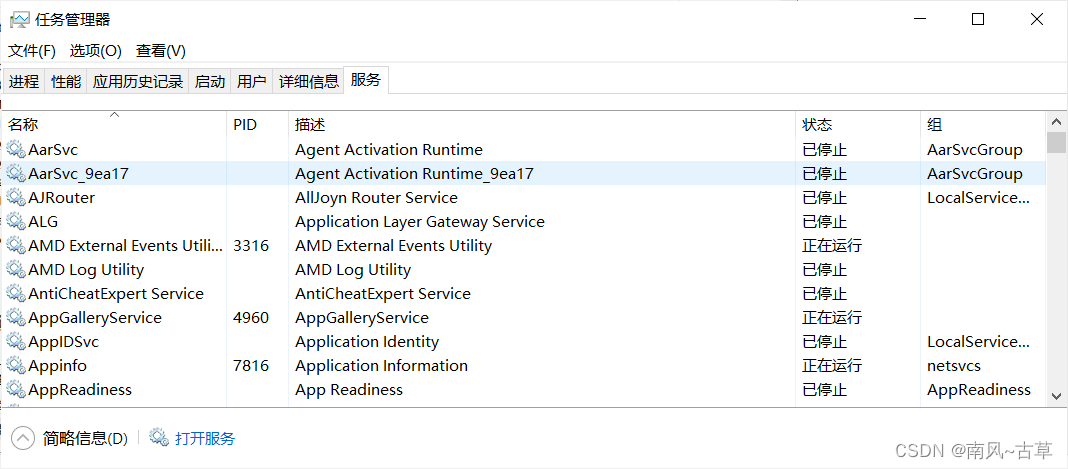Sort services by the 名称 column header
Screen dimensions: 1068x469
pyautogui.click(x=114, y=124)
